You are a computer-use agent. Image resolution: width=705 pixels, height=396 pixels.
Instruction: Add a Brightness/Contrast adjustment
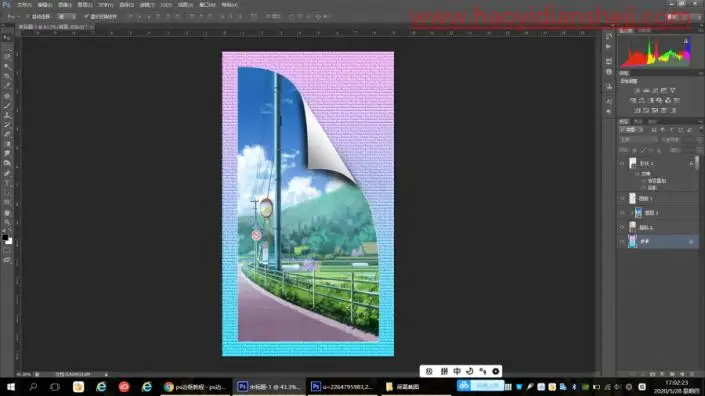coord(637,90)
